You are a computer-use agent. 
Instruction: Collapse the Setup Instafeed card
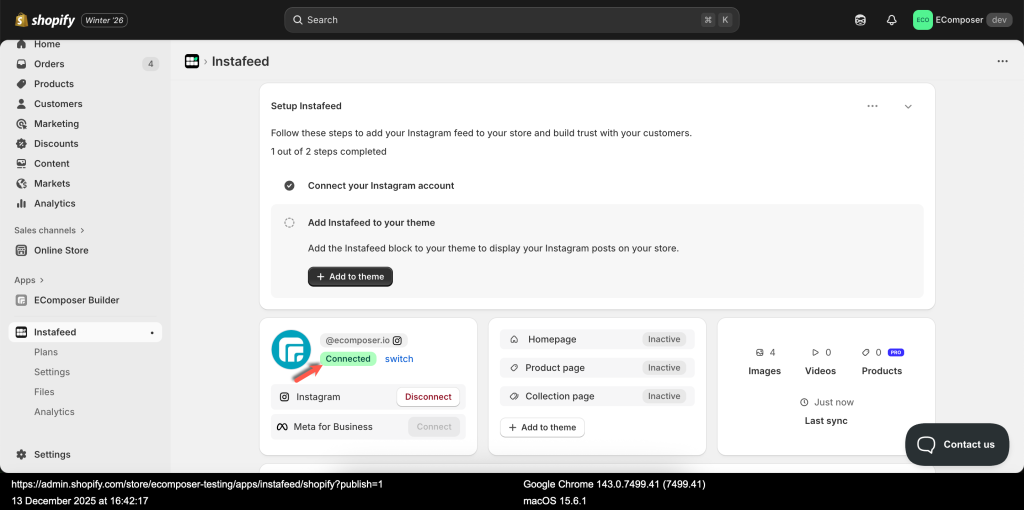point(908,106)
